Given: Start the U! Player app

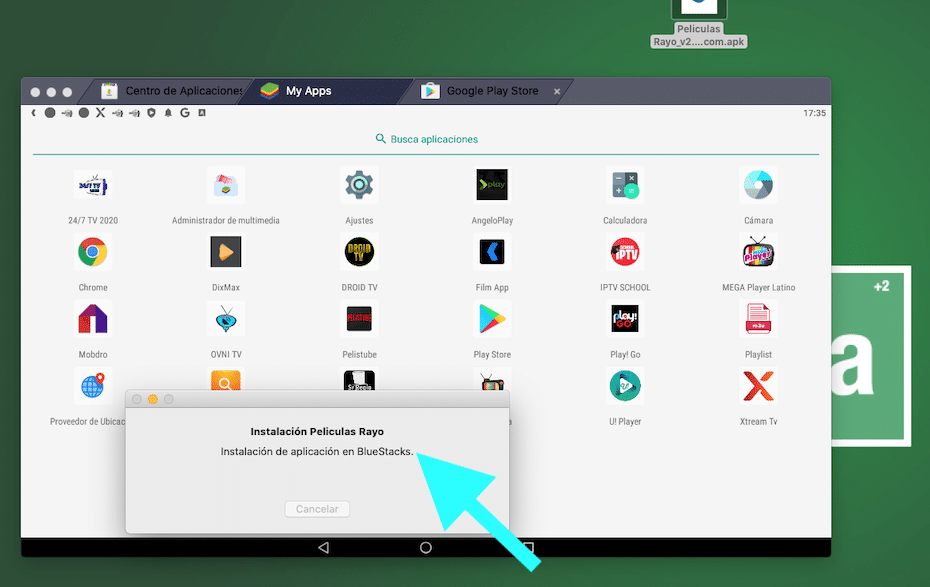Looking at the screenshot, I should point(625,385).
